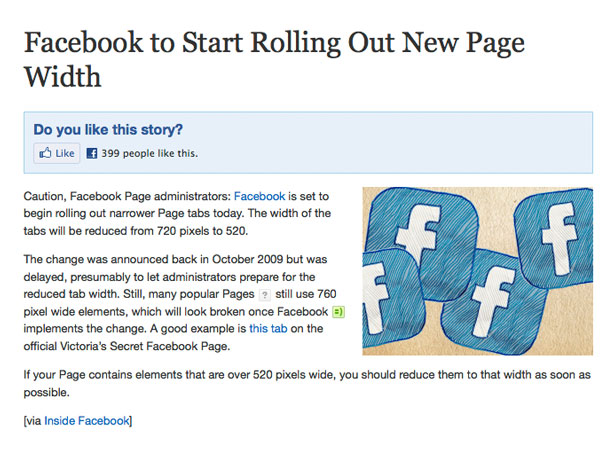Open the 'this tab' link
615x450 pixels.
[268, 328]
